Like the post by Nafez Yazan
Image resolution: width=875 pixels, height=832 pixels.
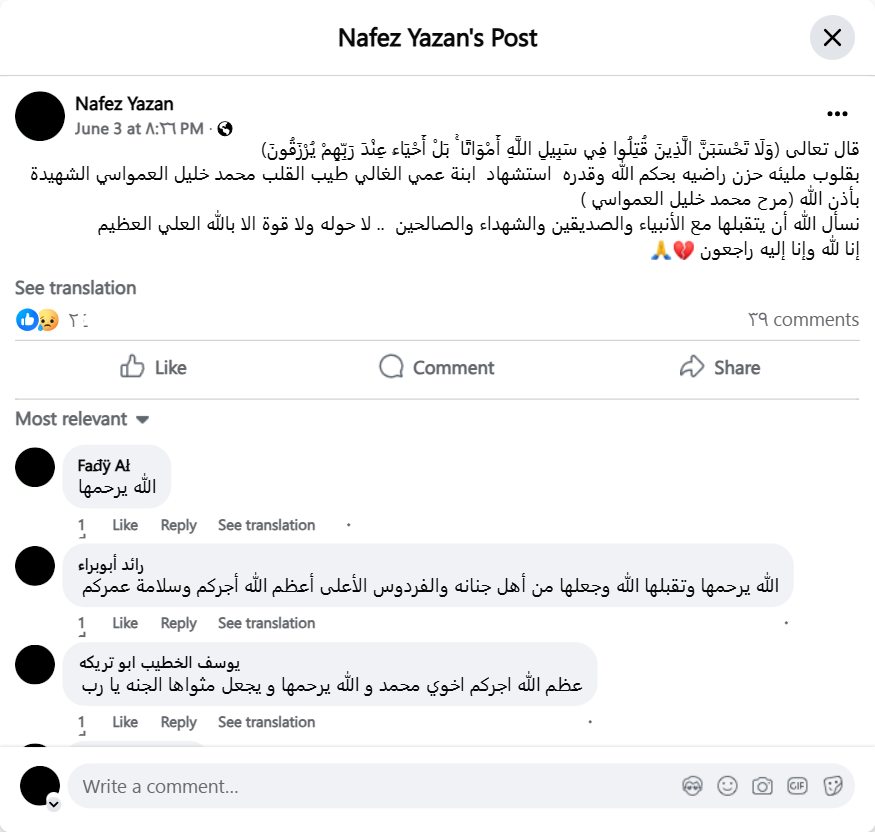[153, 368]
